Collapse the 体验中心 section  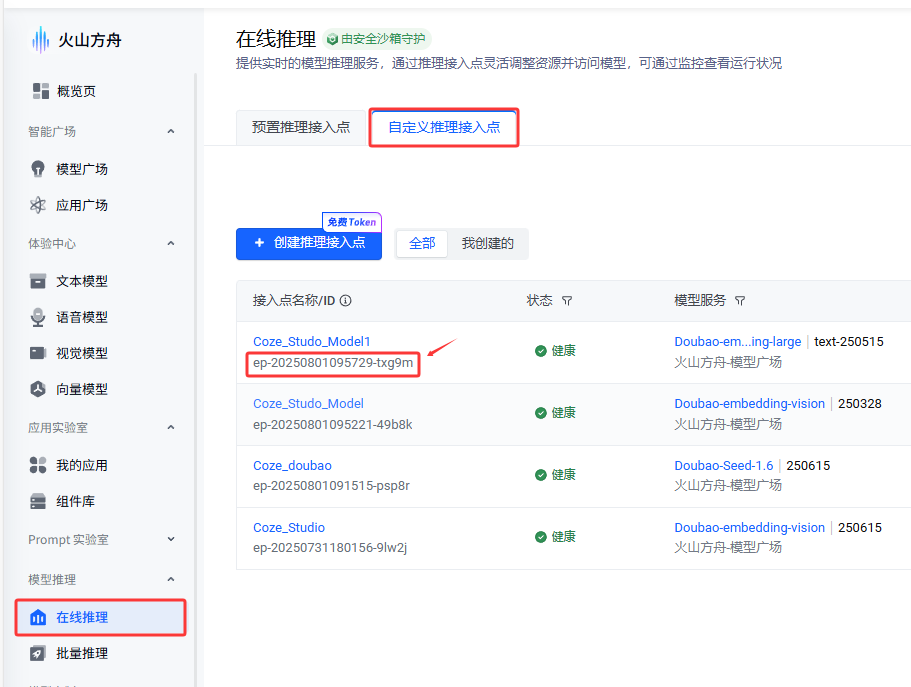coord(171,243)
